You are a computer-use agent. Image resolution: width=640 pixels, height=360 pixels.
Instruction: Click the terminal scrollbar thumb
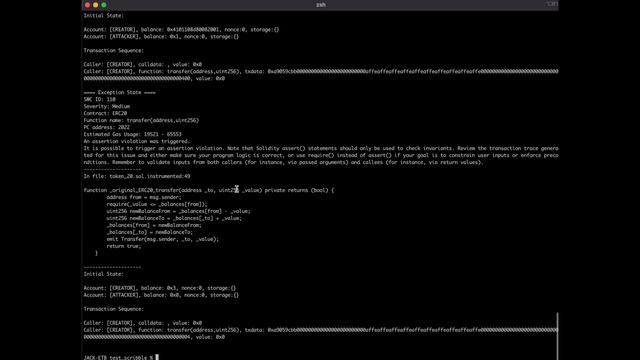coord(557,336)
